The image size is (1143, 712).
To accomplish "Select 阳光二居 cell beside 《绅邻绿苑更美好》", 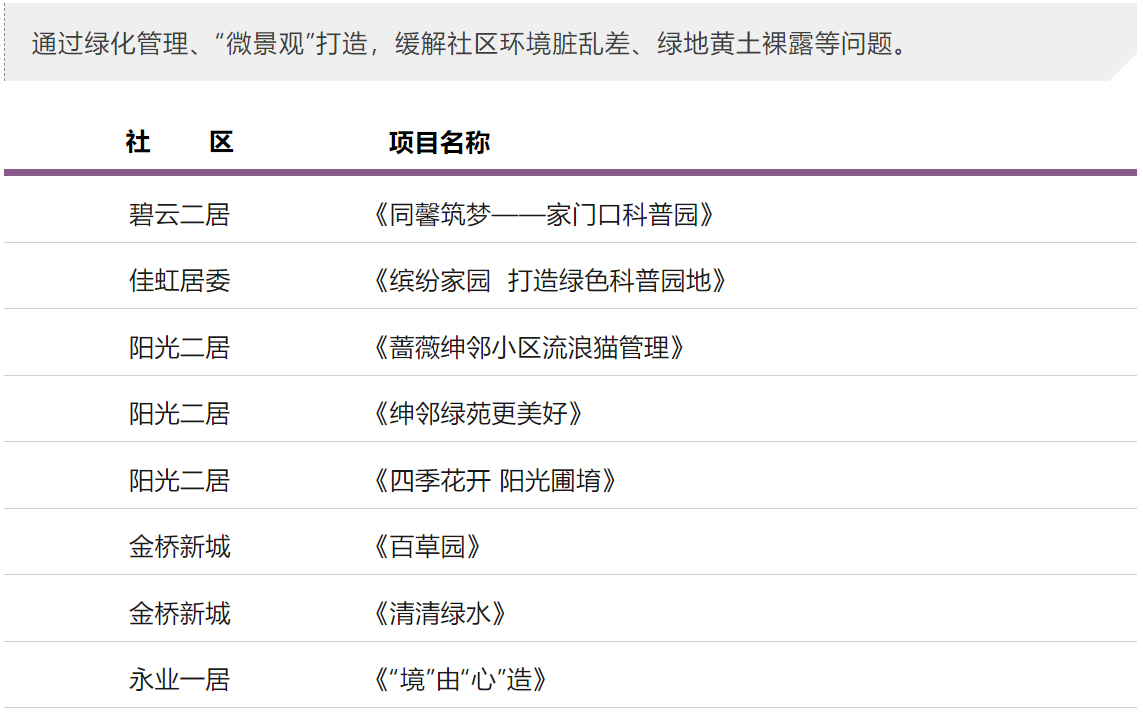I will (x=179, y=414).
